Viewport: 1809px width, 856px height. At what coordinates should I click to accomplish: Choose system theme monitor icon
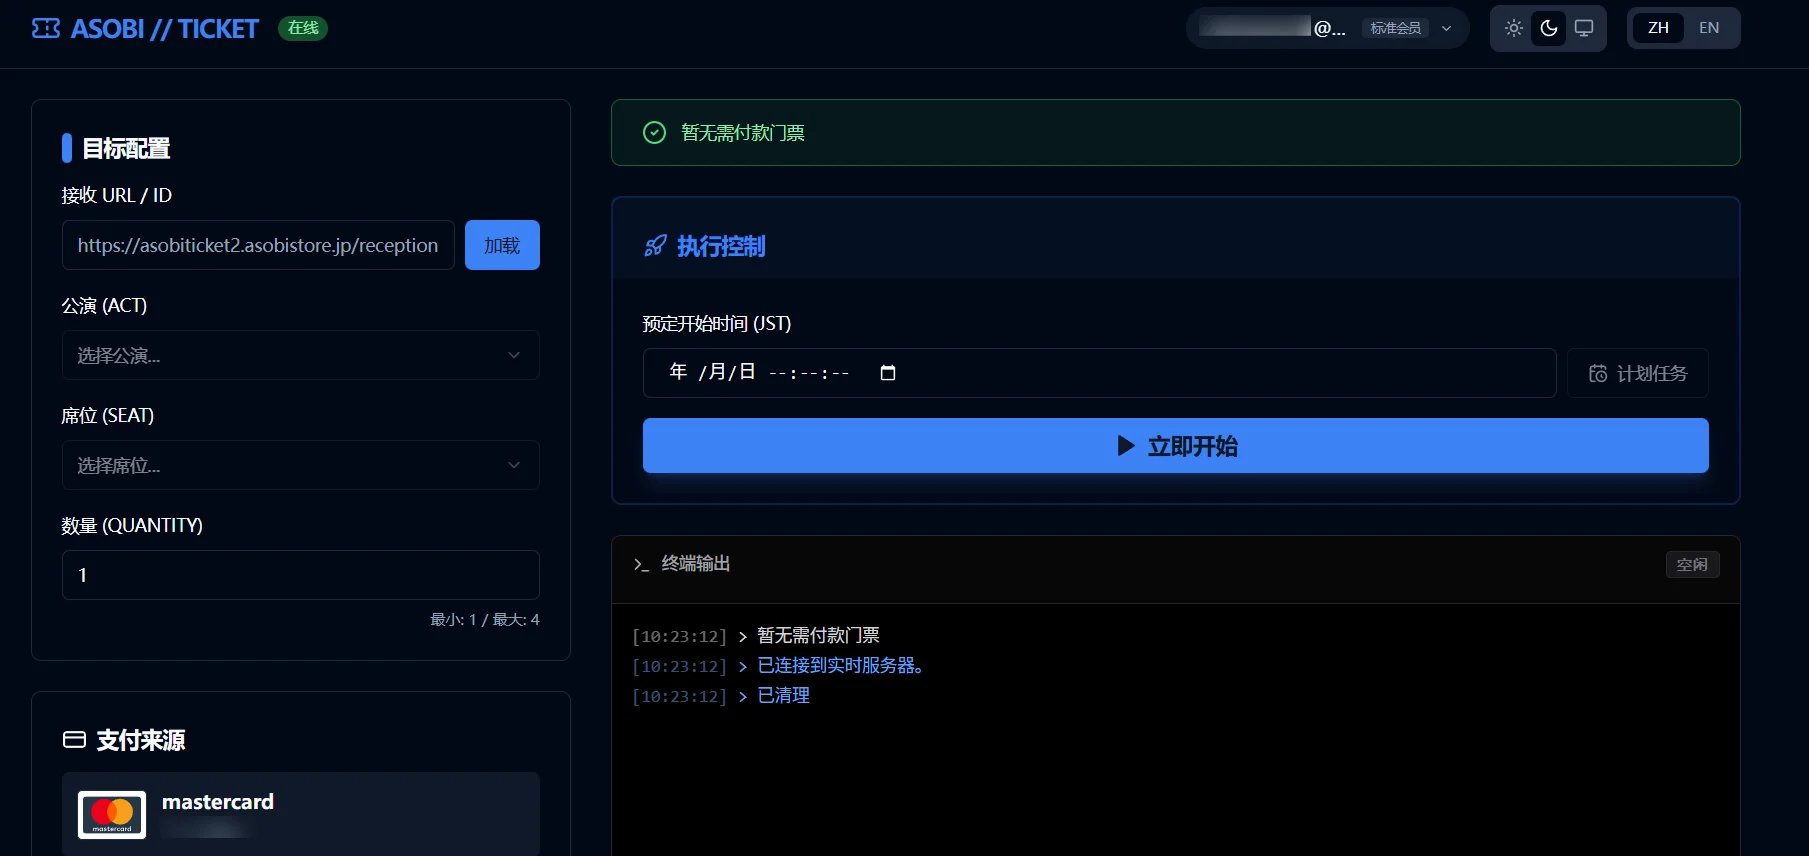[x=1584, y=28]
